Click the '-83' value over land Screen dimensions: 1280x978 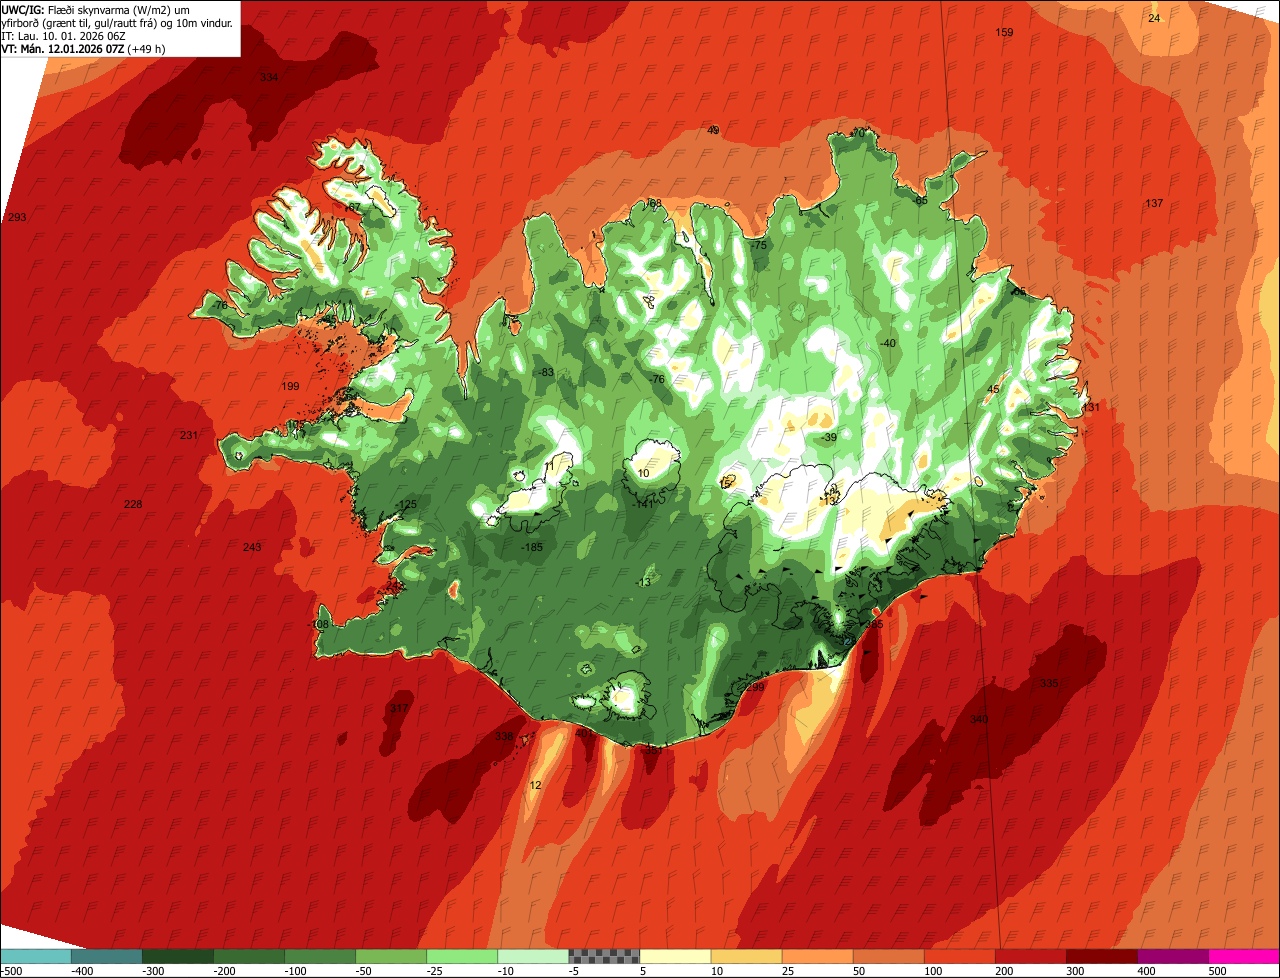point(546,372)
